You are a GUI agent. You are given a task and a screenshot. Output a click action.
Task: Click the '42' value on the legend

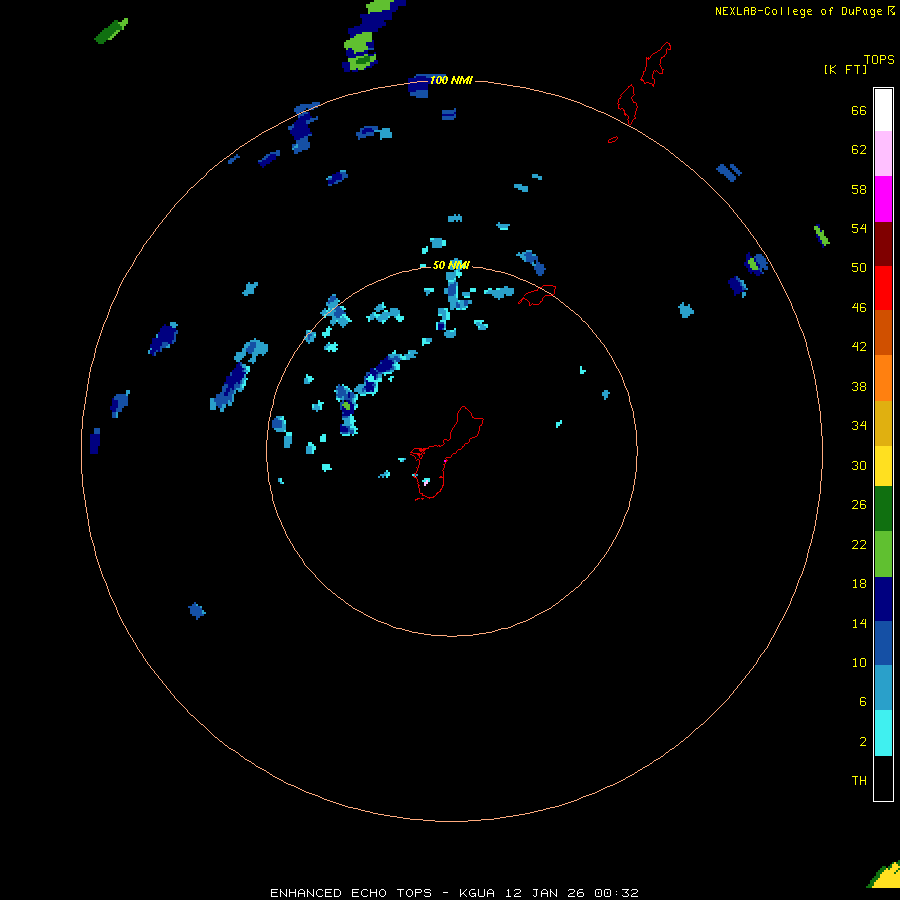pos(859,346)
